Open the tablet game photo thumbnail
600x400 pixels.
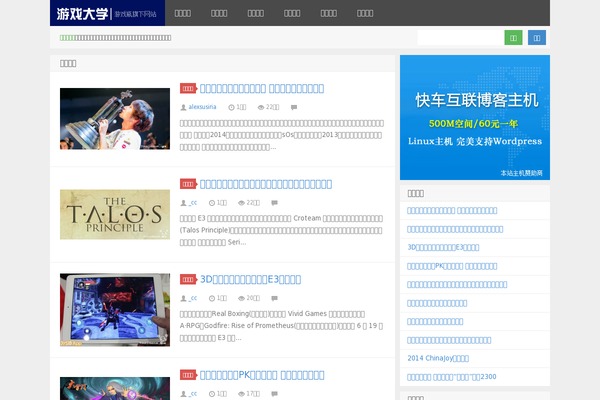tap(115, 310)
